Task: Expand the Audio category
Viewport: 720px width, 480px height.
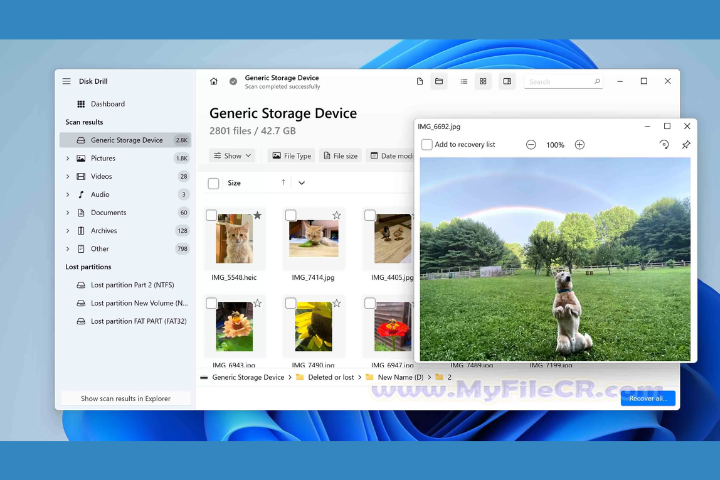Action: 68,194
